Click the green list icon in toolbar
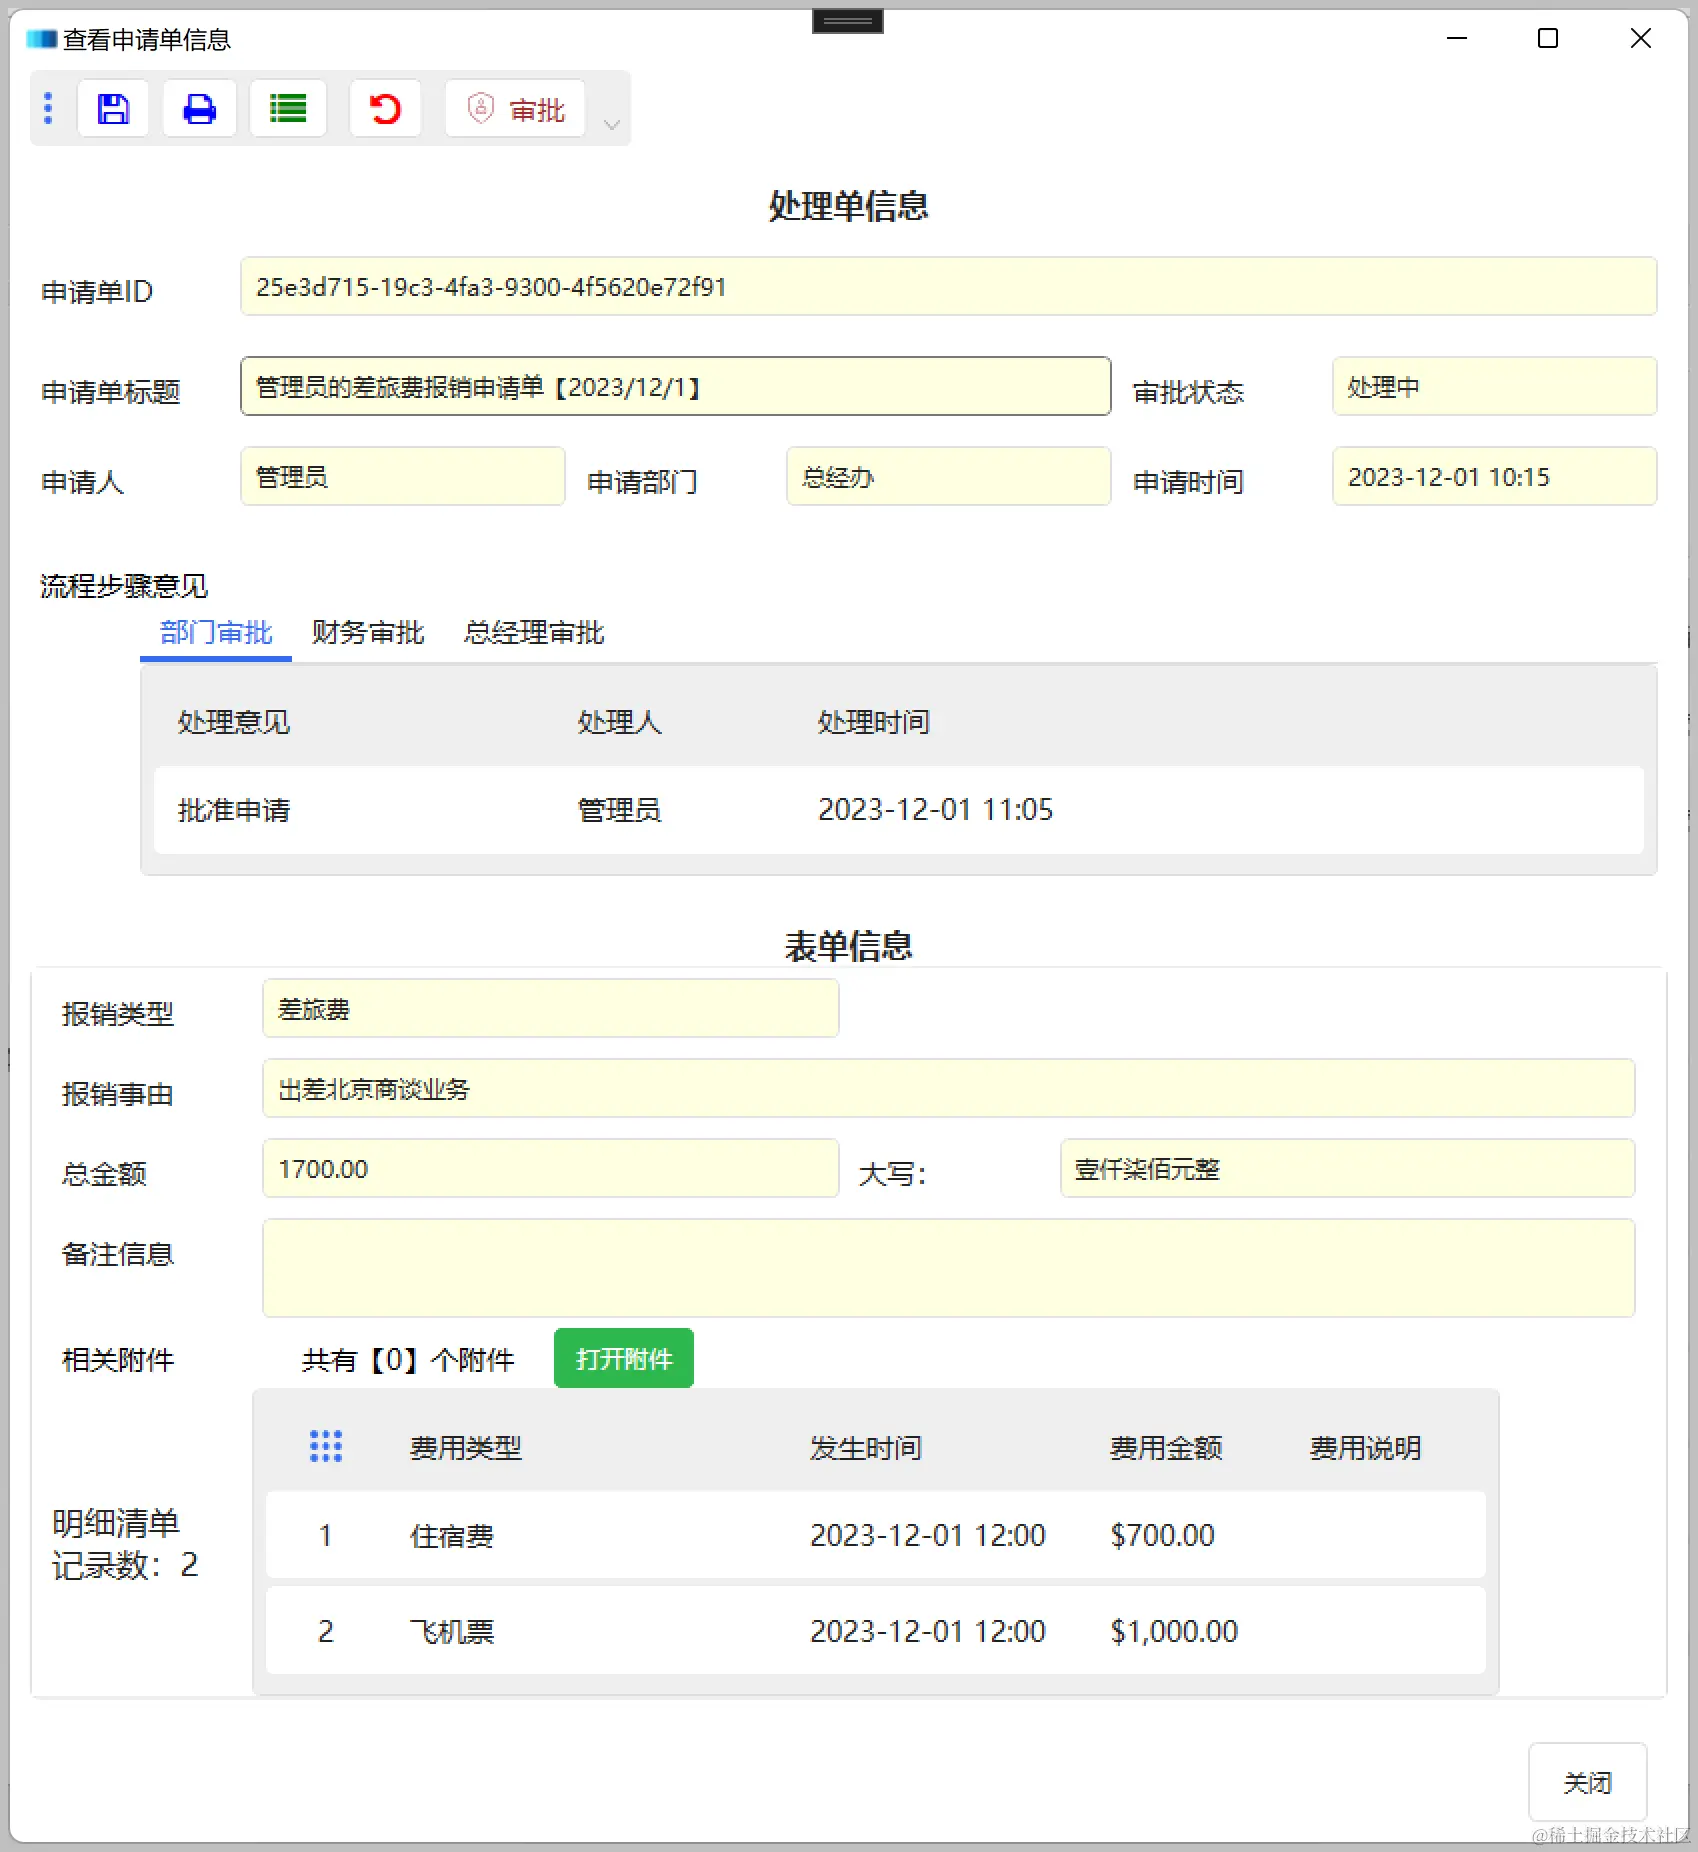Screen dimensions: 1698x1852 (288, 108)
